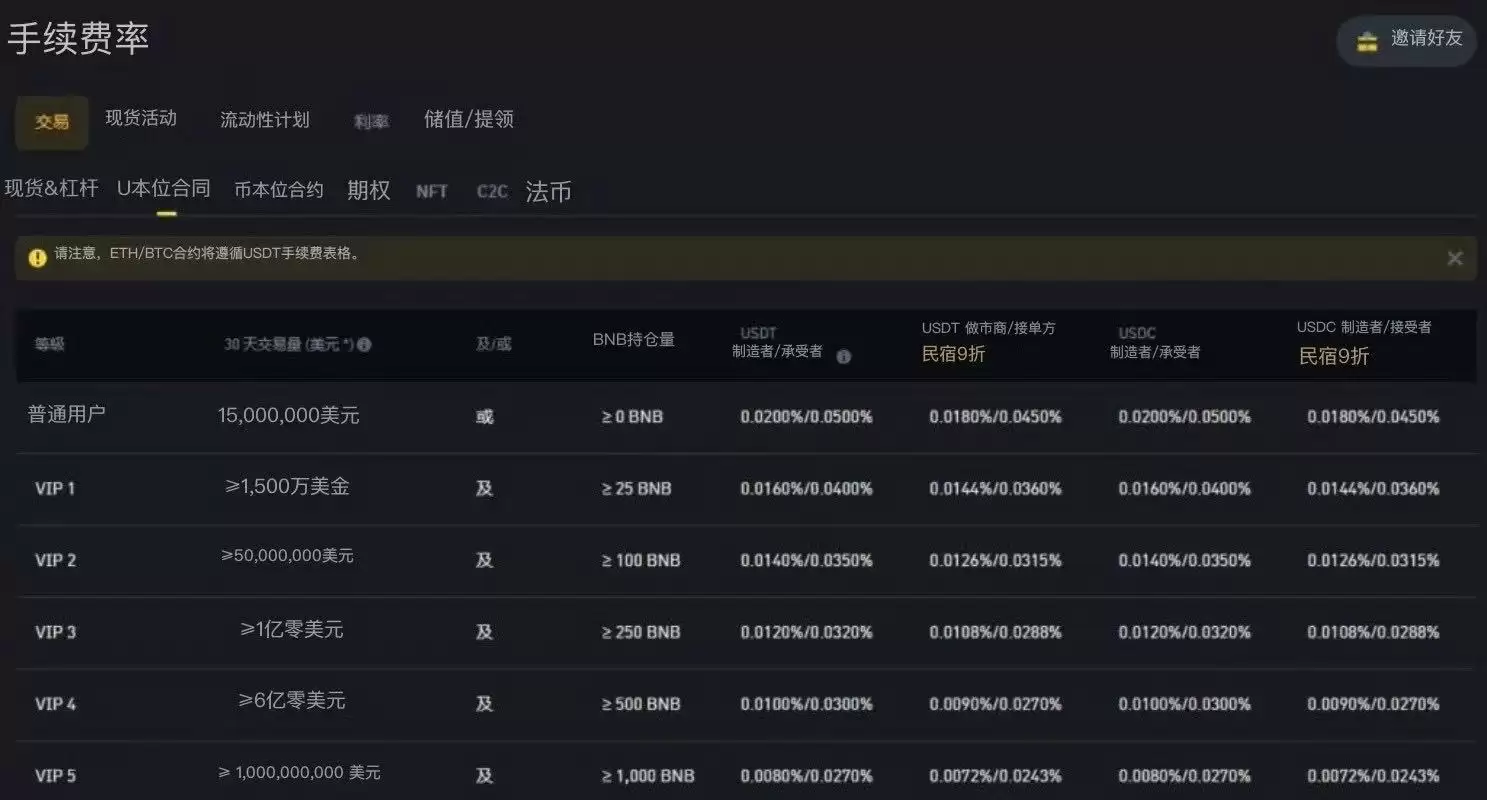Click the warning icon in the notice banner
Image resolution: width=1487 pixels, height=800 pixels.
[38, 257]
